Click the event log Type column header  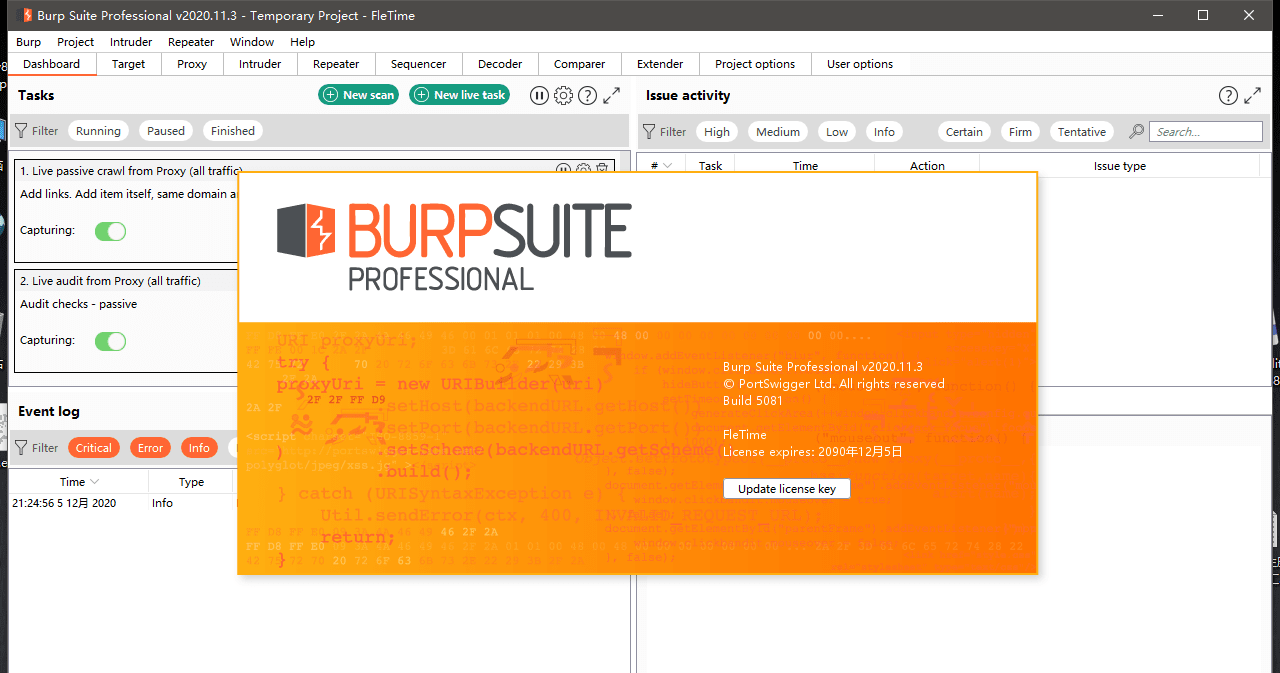[x=191, y=482]
